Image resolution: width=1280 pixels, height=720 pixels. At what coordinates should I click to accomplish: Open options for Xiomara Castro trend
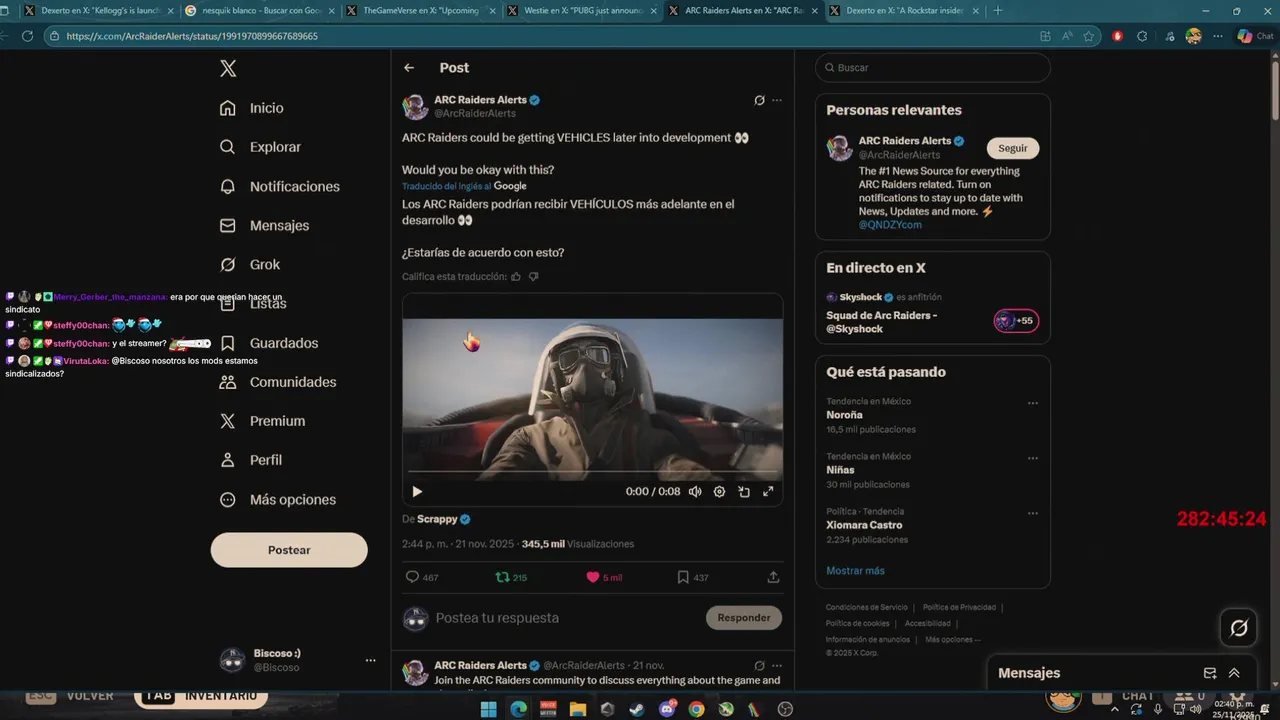click(1033, 513)
